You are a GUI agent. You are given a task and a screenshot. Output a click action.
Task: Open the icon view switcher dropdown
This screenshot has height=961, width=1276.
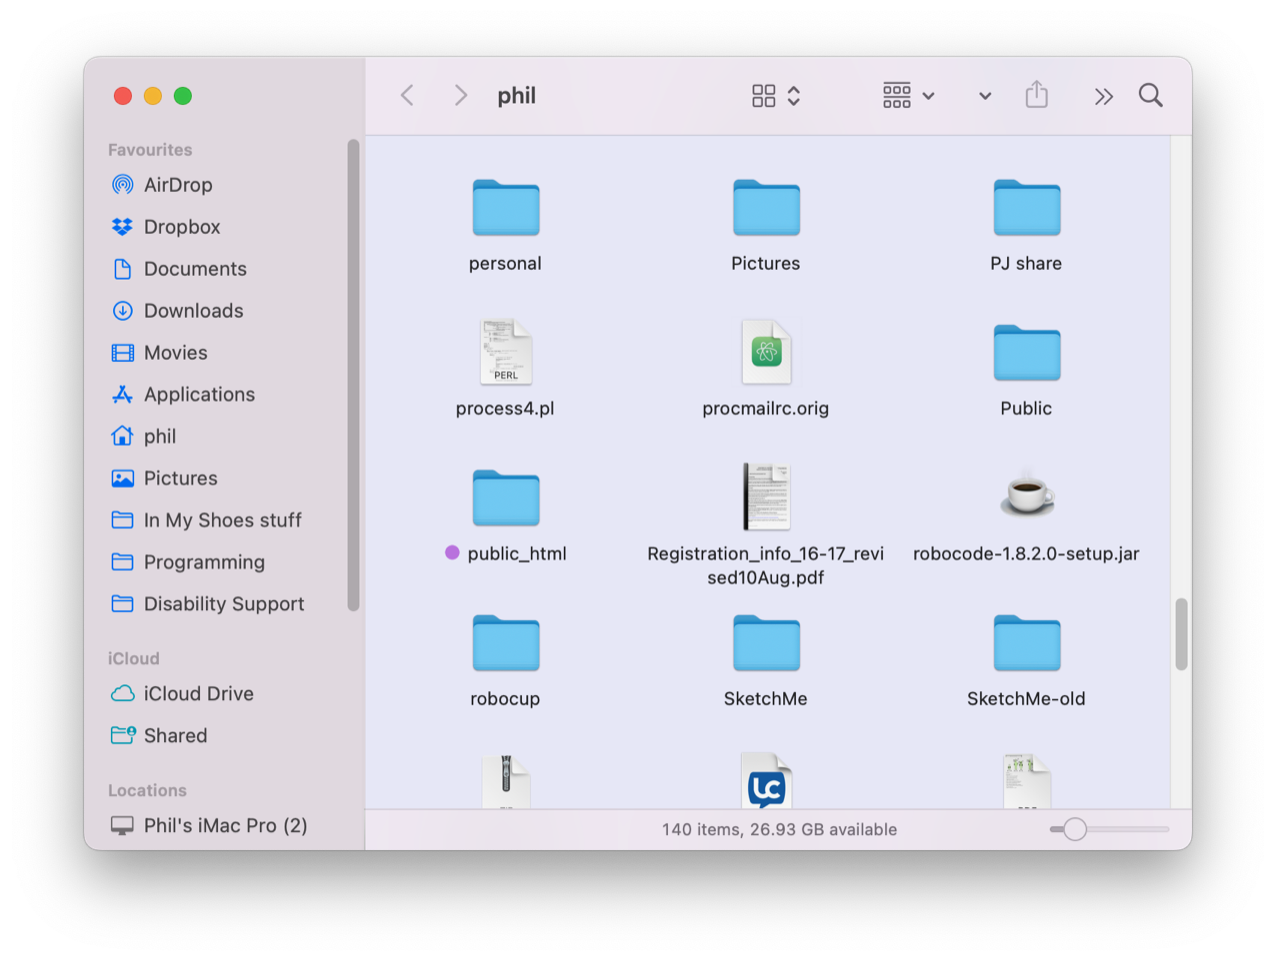point(776,95)
